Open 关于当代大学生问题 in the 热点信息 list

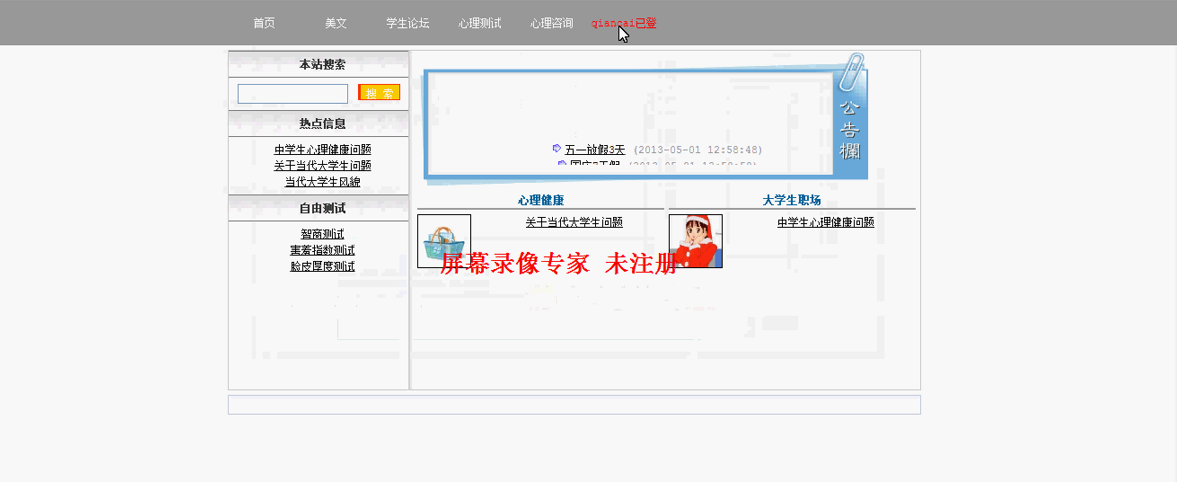323,165
